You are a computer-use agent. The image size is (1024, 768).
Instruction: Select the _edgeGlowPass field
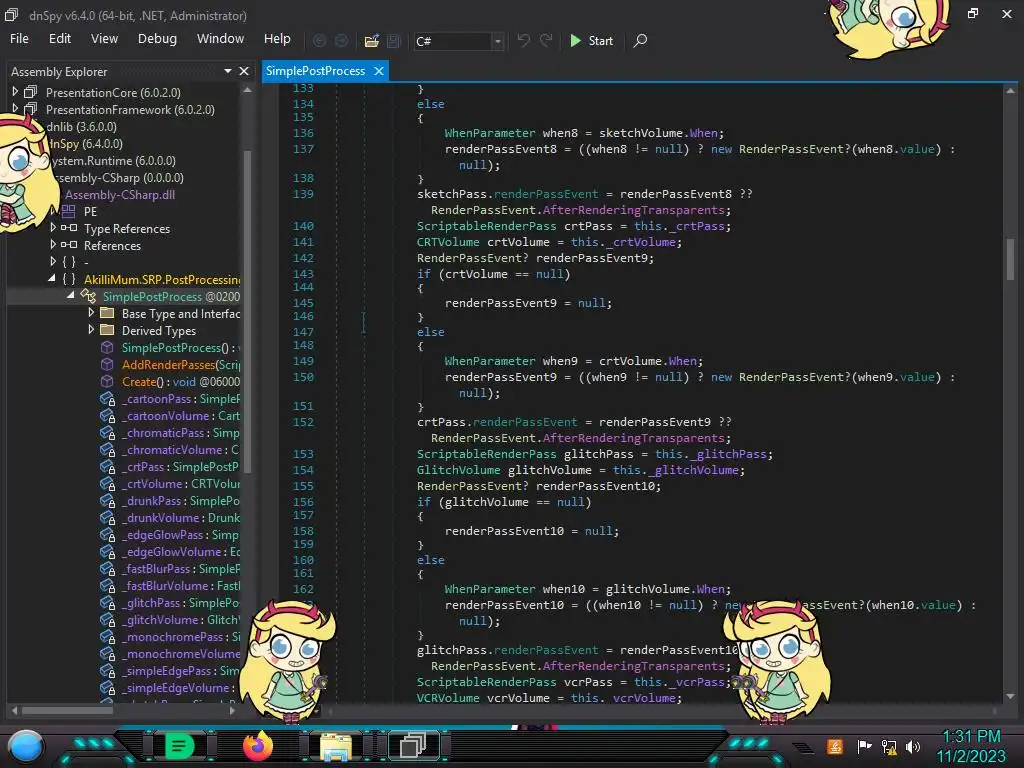[180, 535]
